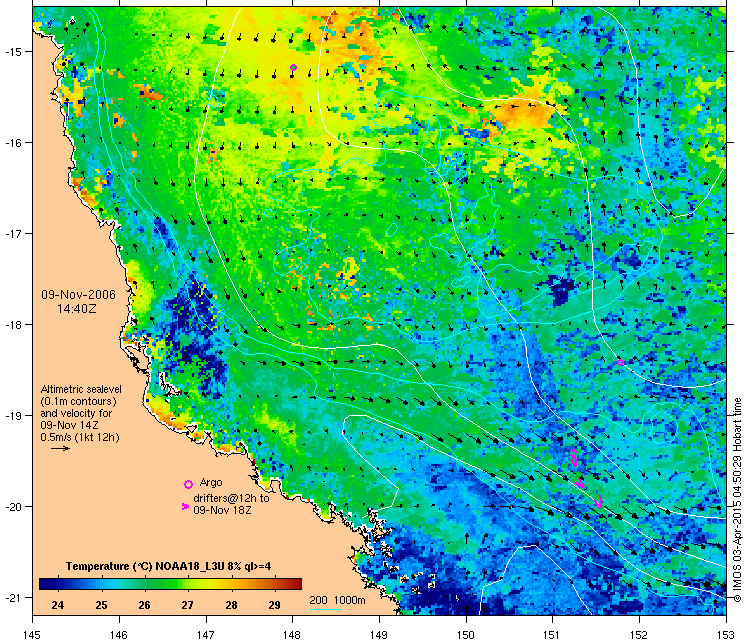Click the latitude axis label '-17'
The width and height of the screenshot is (750, 640).
tap(12, 233)
